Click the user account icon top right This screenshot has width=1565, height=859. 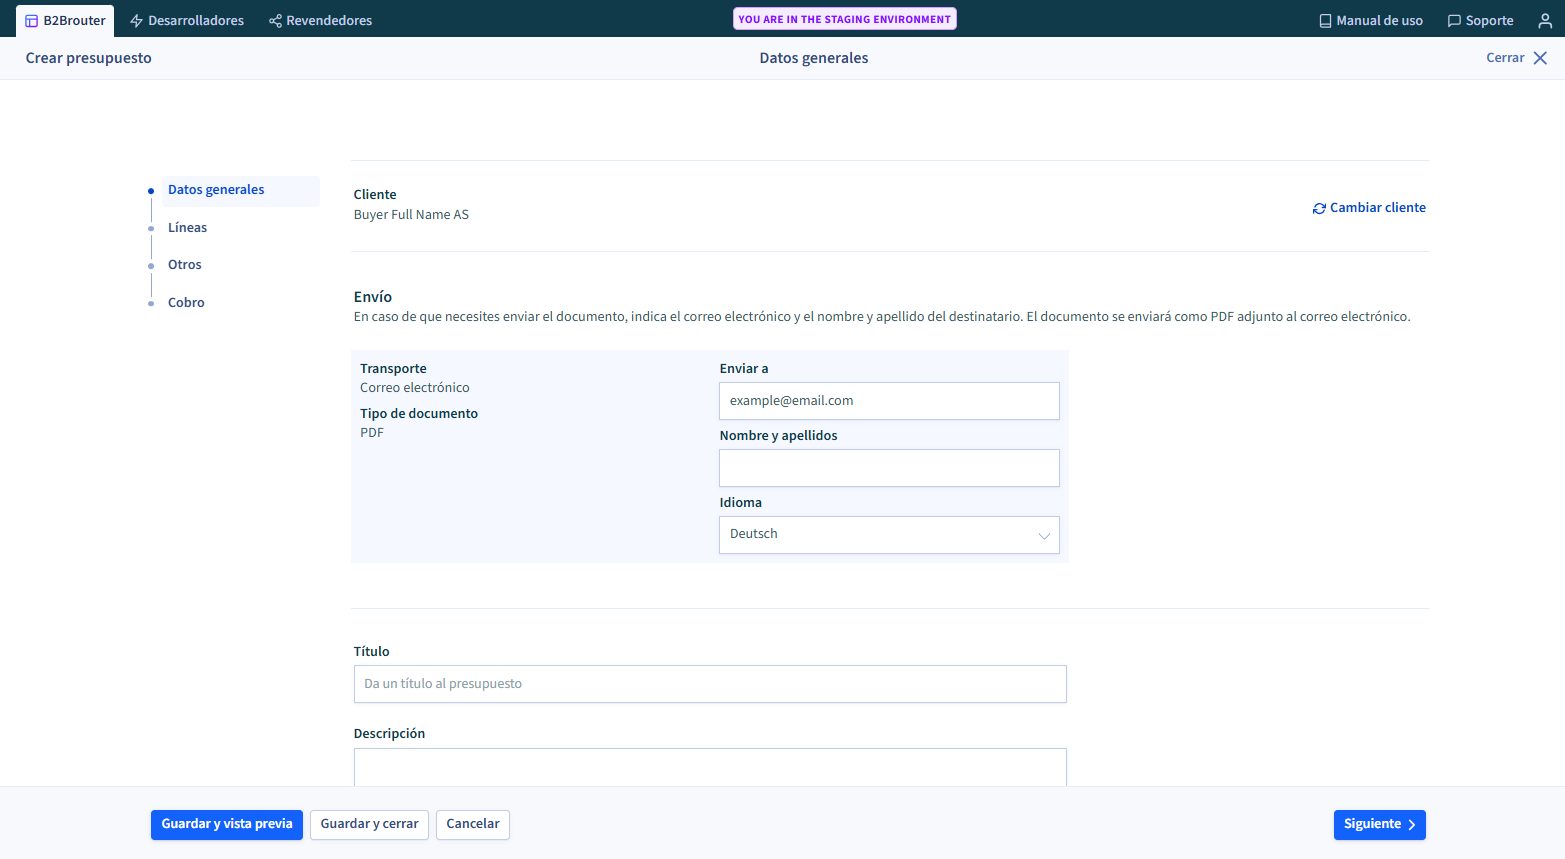pyautogui.click(x=1545, y=19)
